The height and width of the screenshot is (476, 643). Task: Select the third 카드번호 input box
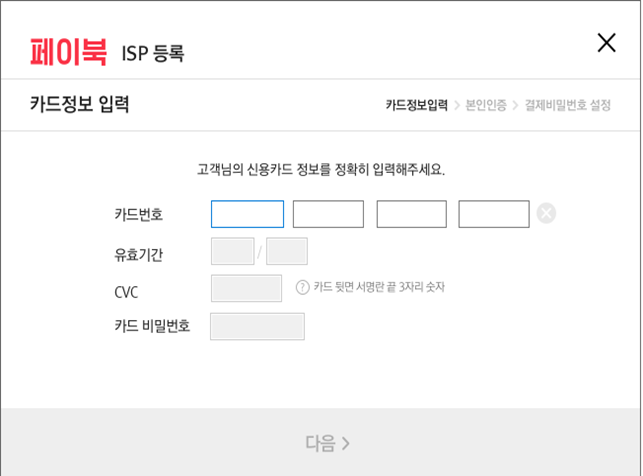pyautogui.click(x=411, y=214)
